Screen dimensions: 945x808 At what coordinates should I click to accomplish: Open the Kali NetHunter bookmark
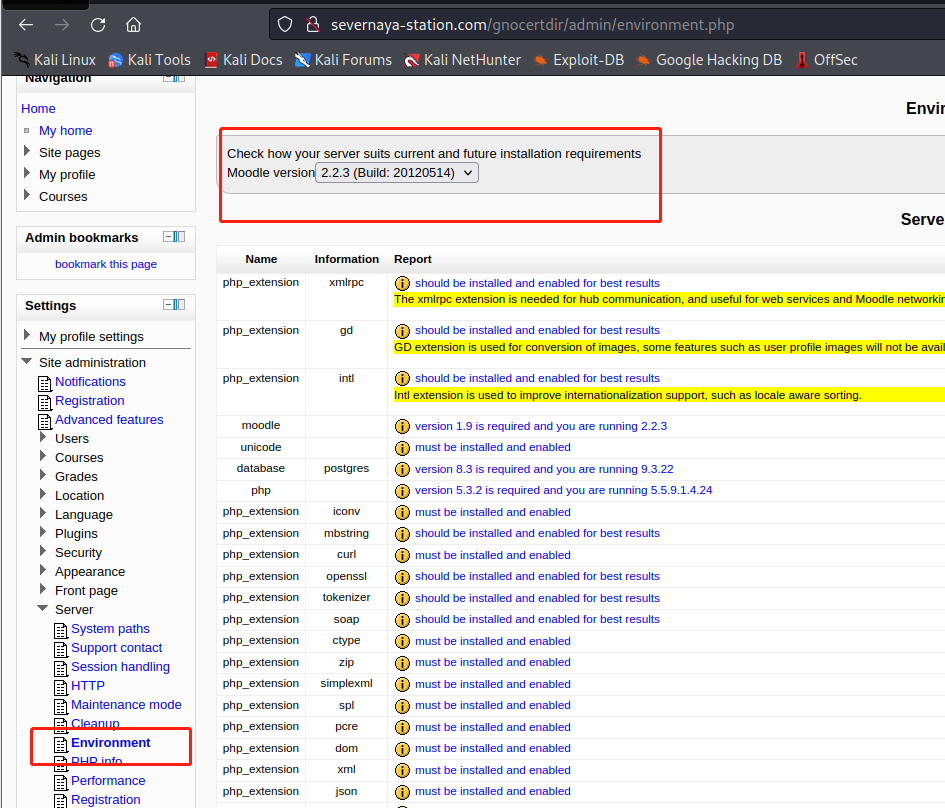click(463, 60)
